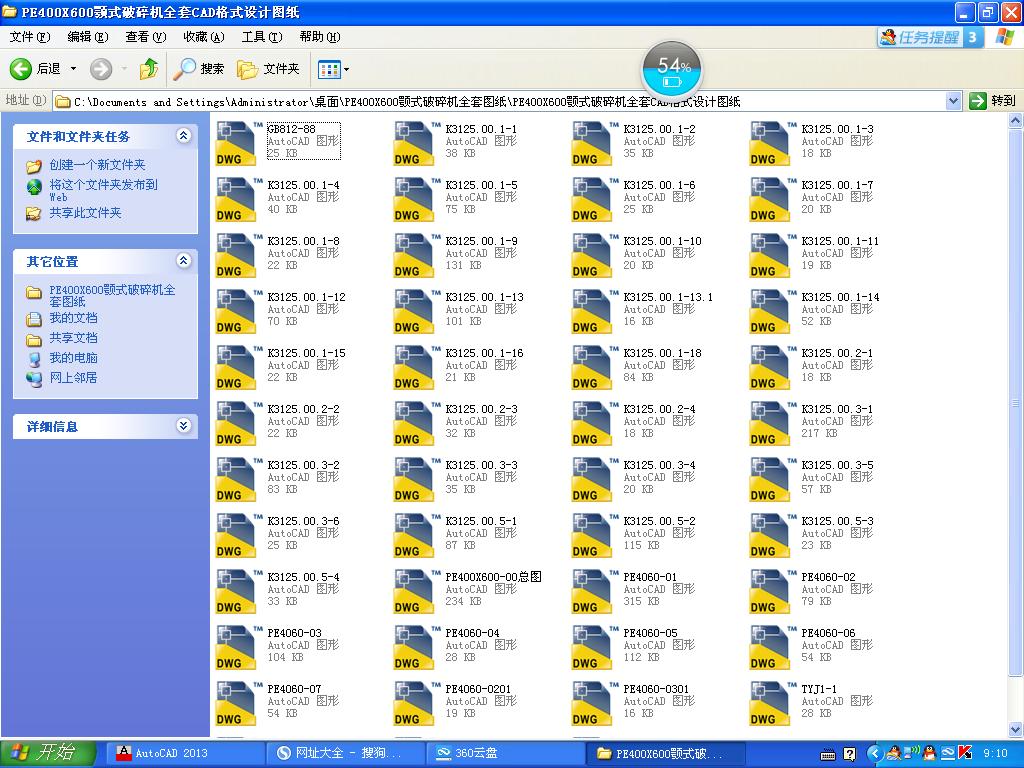Select the K3125.00.1-13.1 DWG file icon
The width and height of the screenshot is (1024, 768).
(592, 312)
